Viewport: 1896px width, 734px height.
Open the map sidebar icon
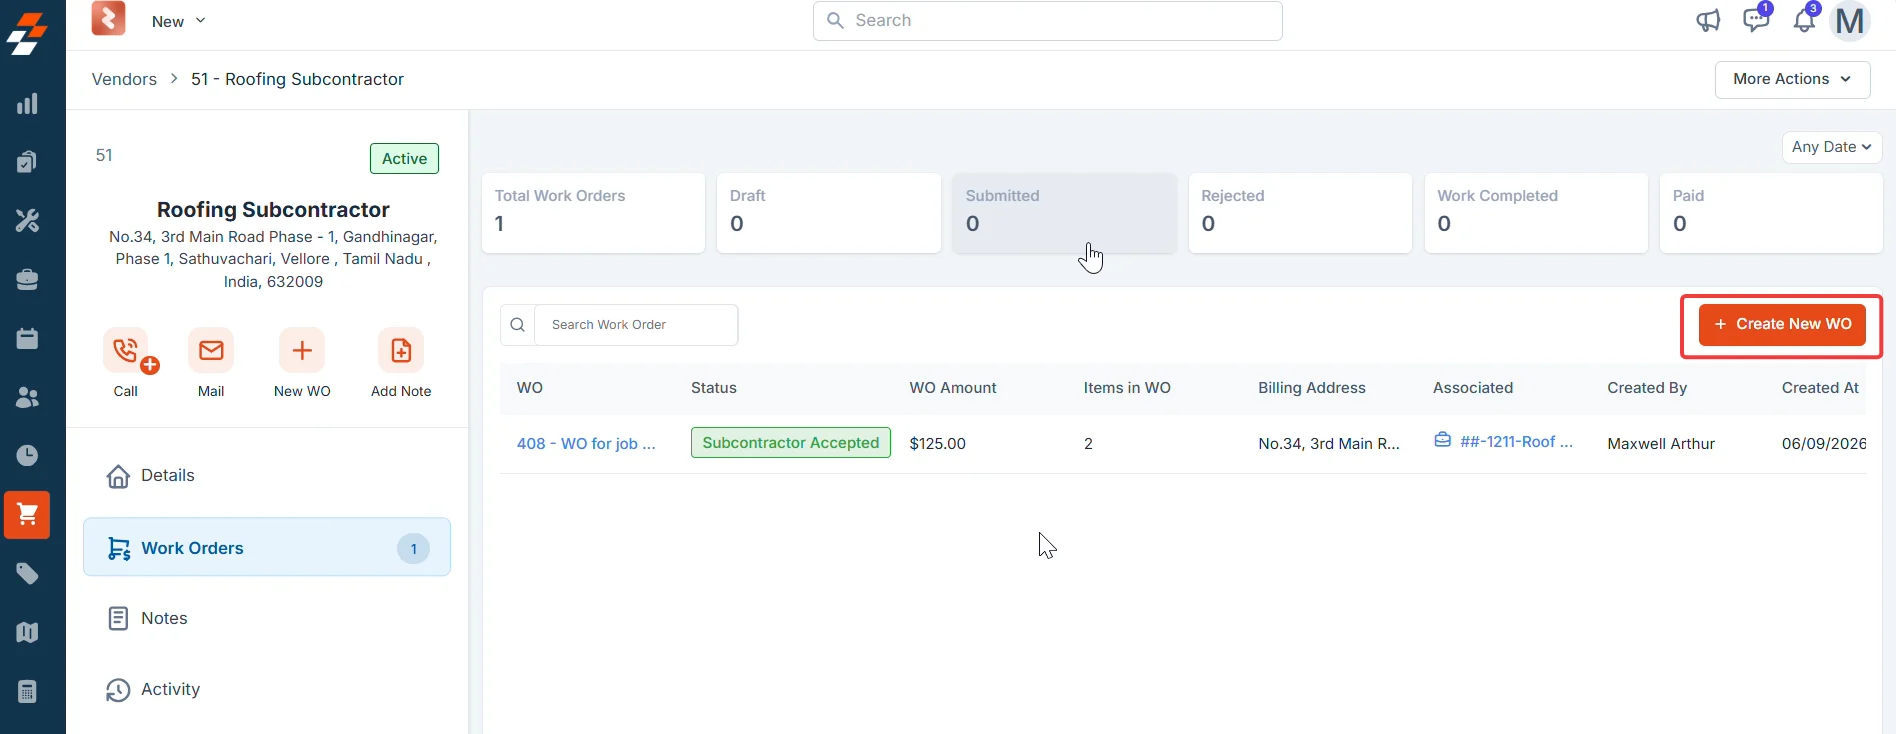(x=27, y=633)
